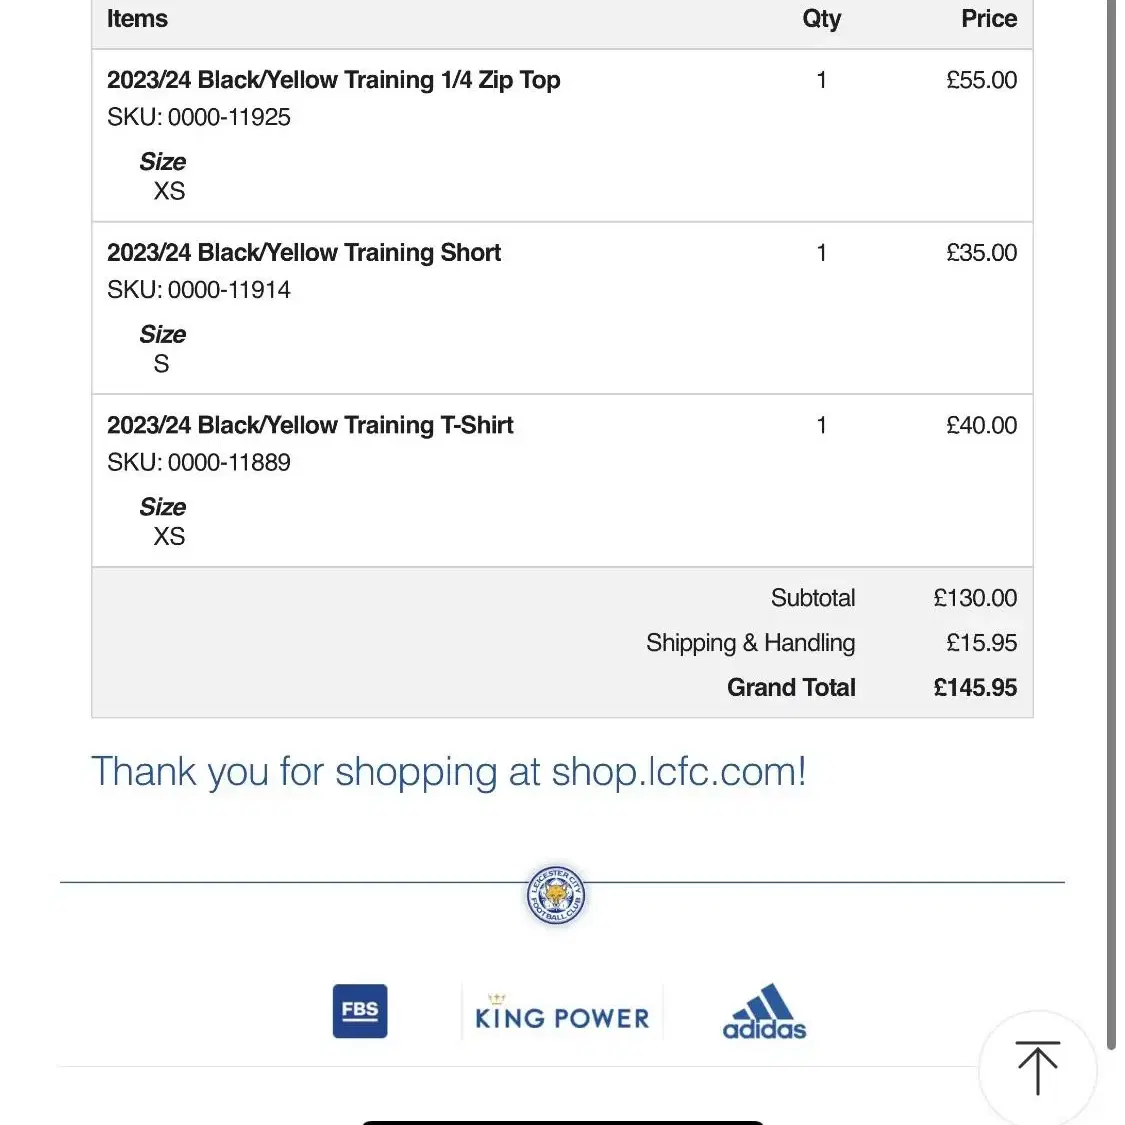Click the Shipping & Handling label

pyautogui.click(x=750, y=643)
